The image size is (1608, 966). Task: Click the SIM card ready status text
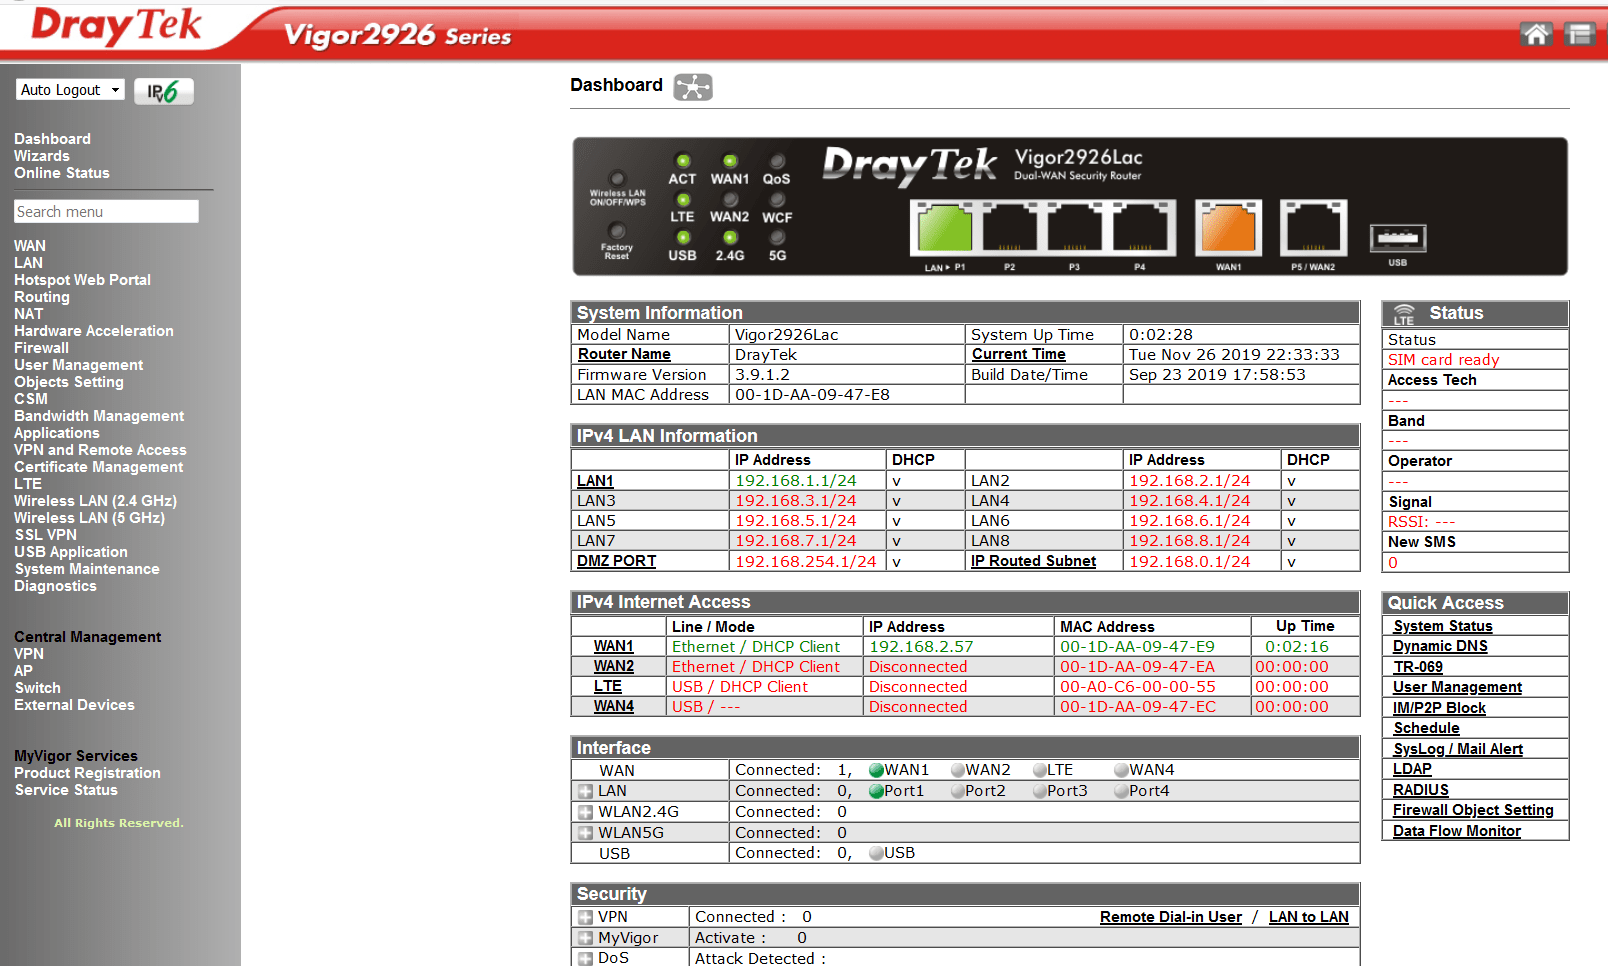[x=1443, y=360]
